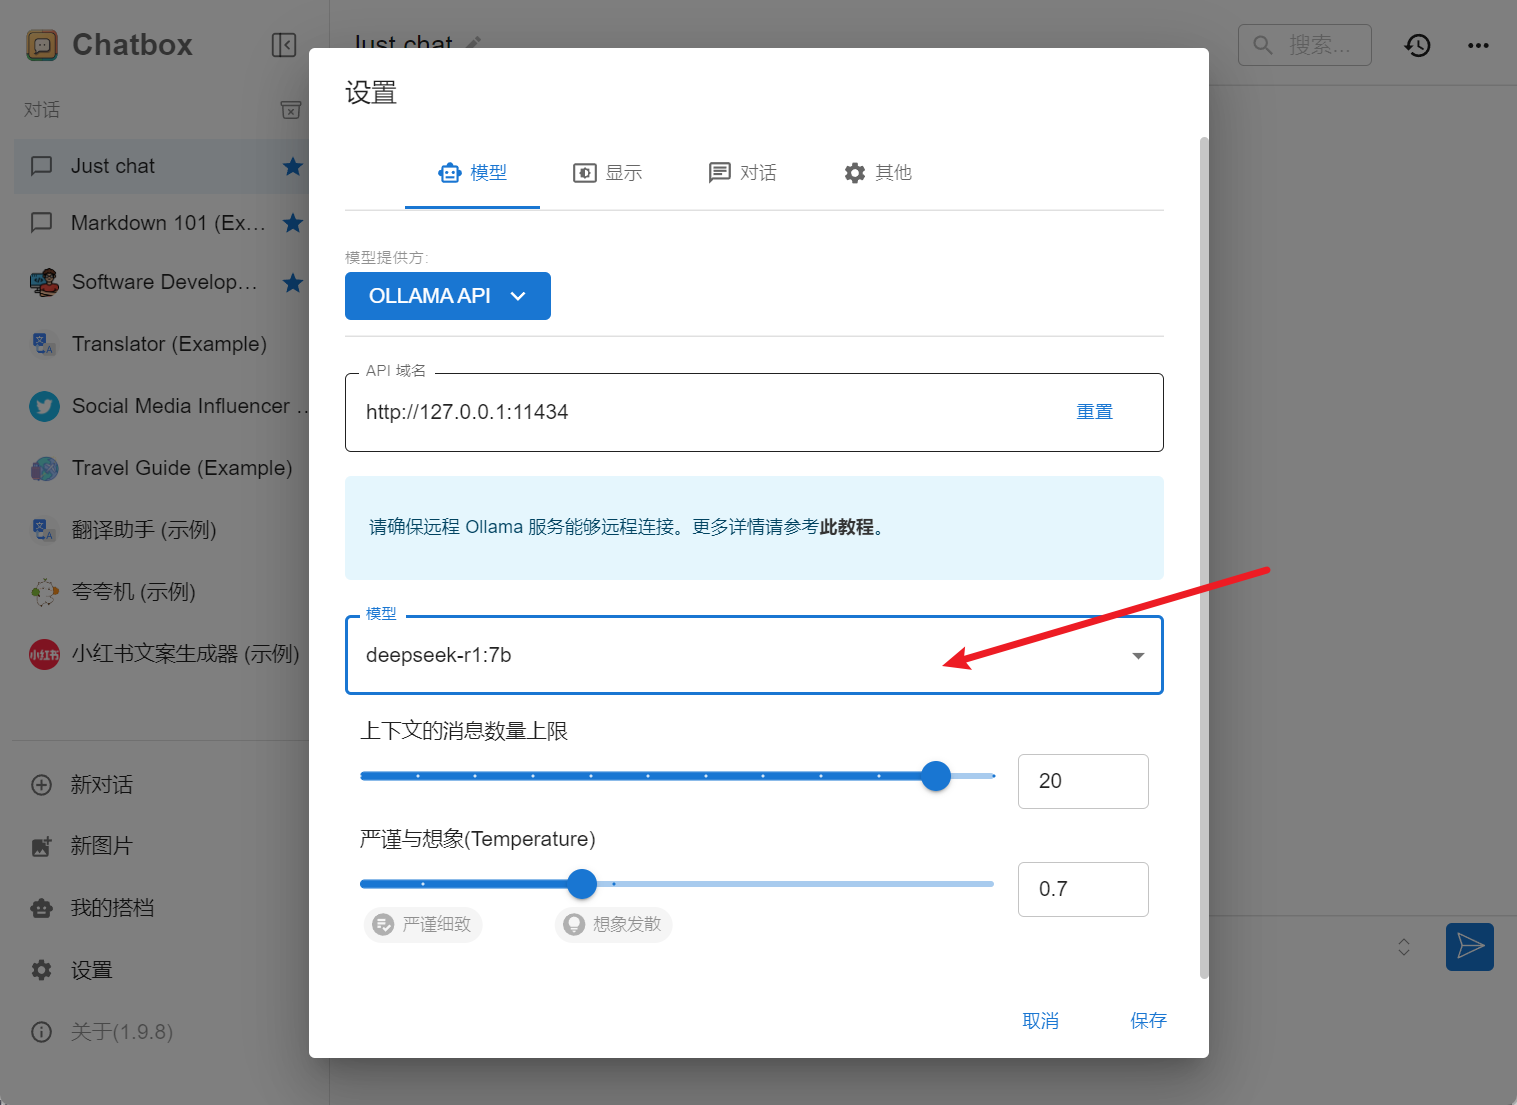Click the sidebar 设置 gear icon

[x=42, y=970]
